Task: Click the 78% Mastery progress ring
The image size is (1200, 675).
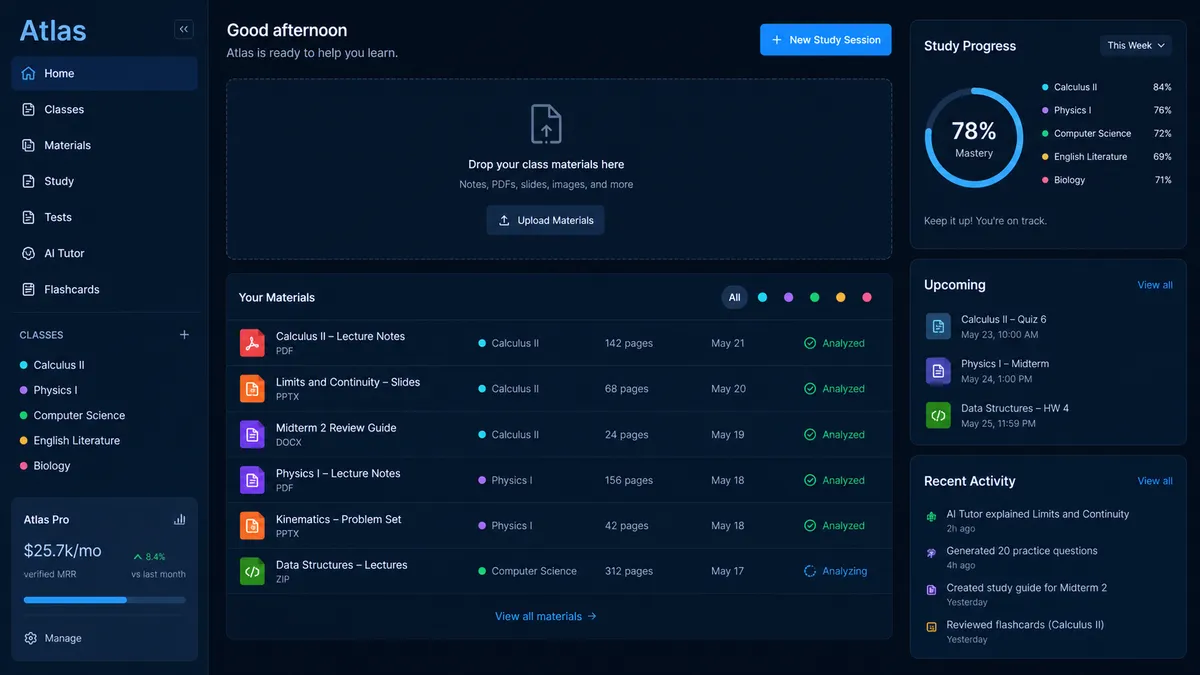Action: click(974, 138)
